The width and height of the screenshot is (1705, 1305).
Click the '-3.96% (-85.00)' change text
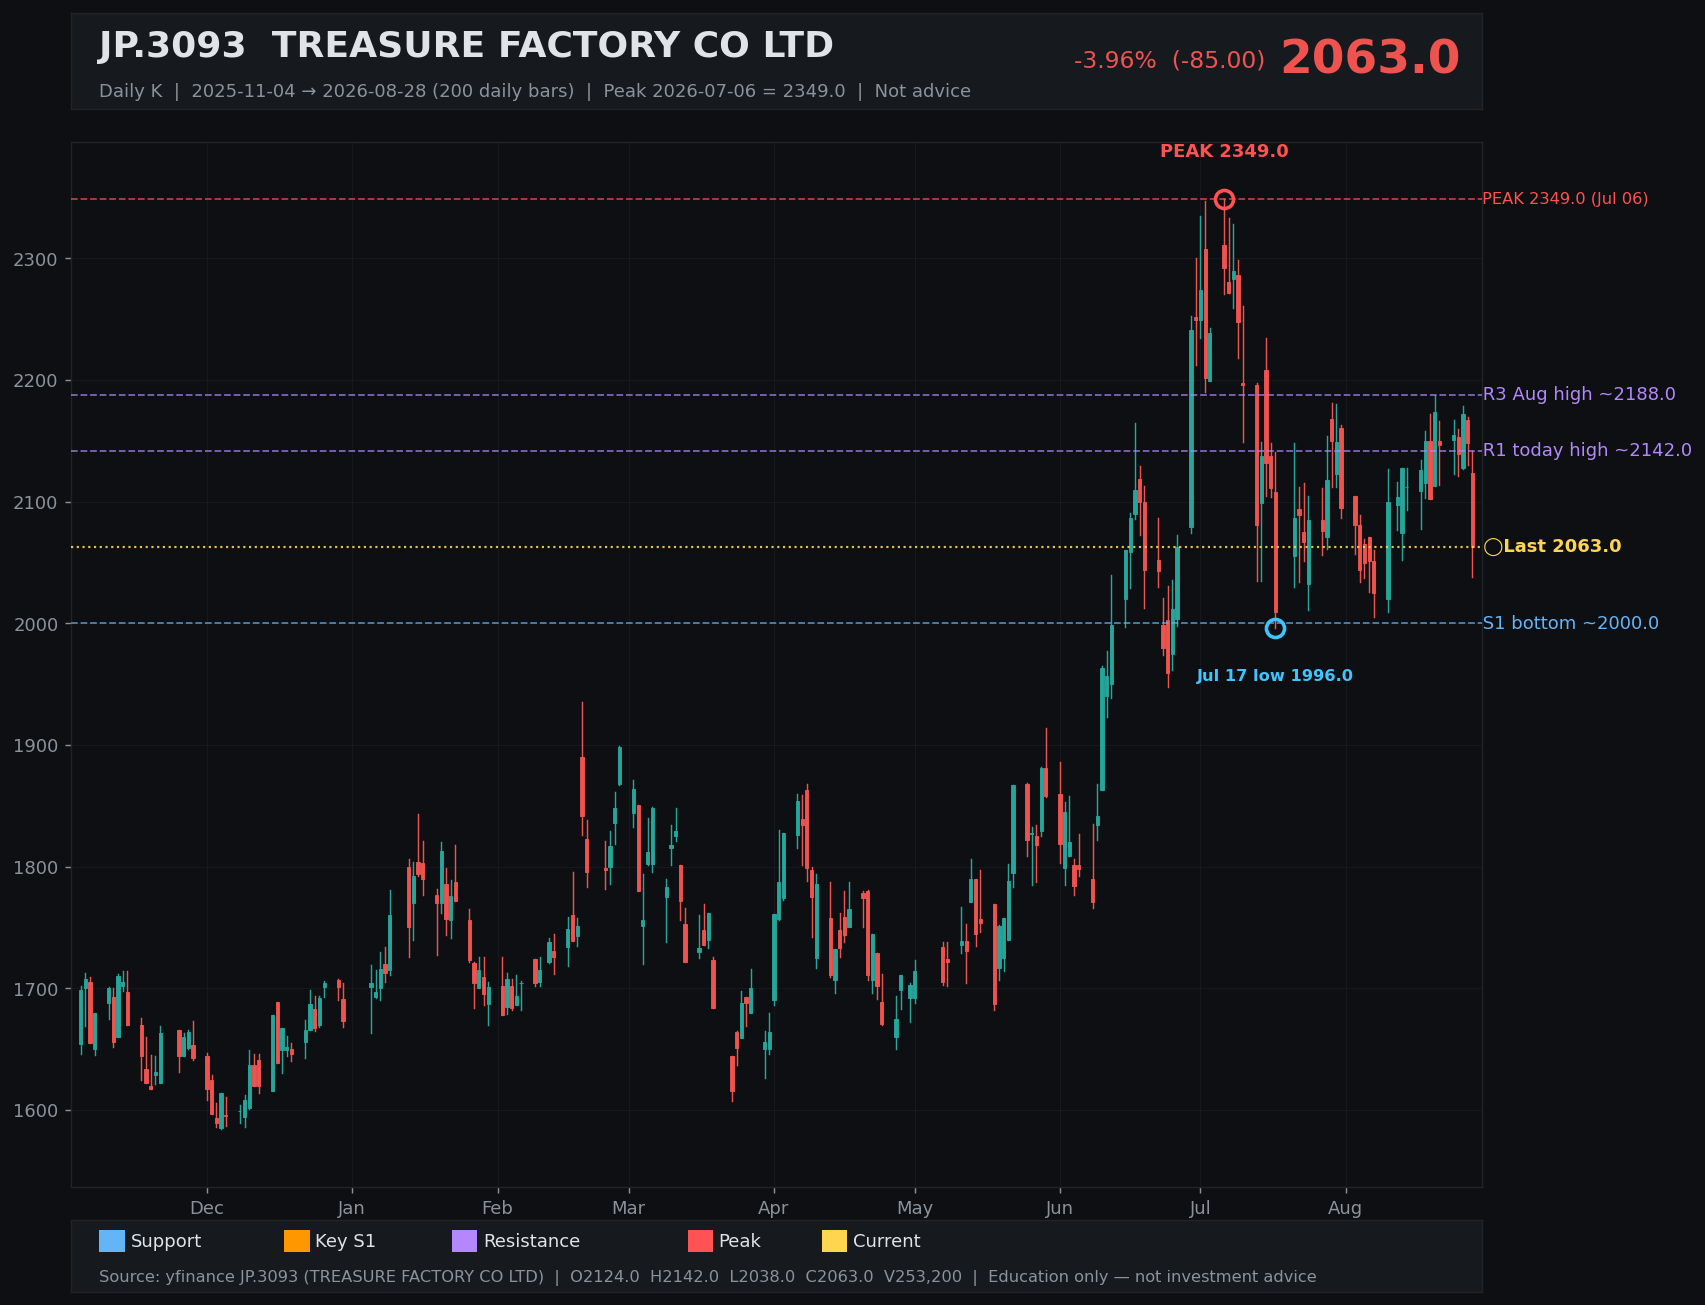[1169, 61]
